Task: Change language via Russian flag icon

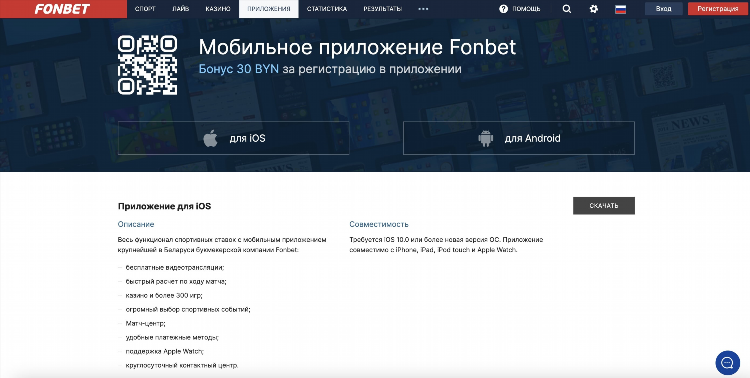Action: pos(620,9)
